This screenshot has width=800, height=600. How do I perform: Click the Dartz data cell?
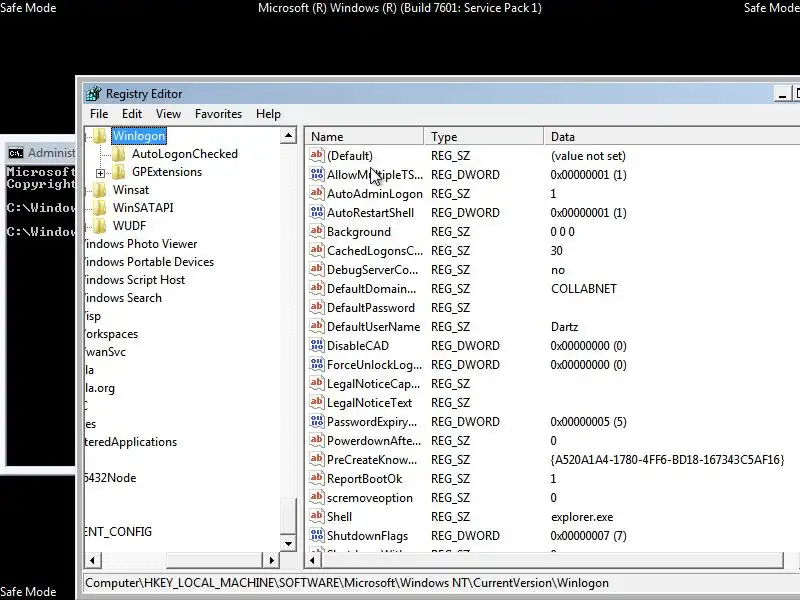[x=564, y=327]
